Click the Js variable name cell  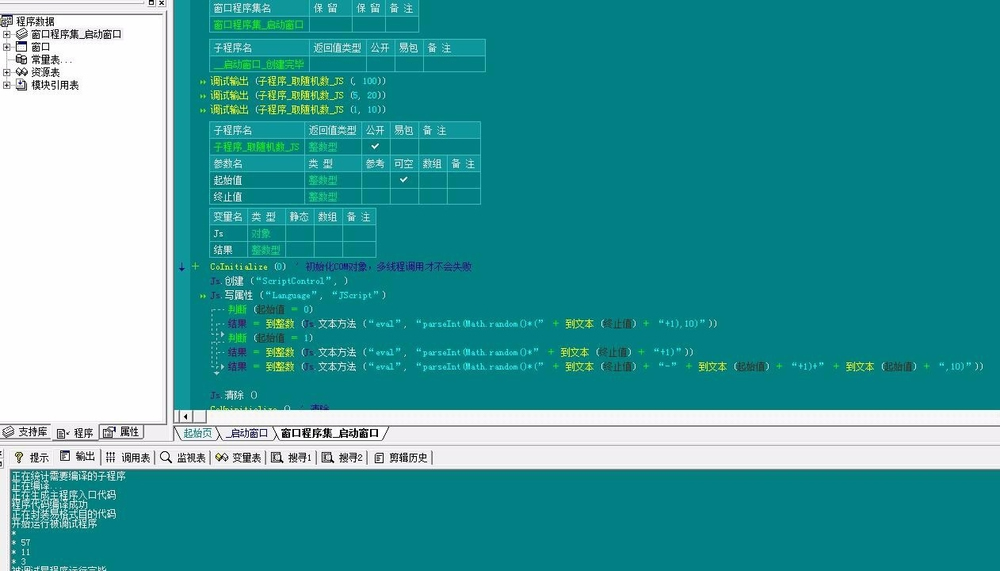228,234
